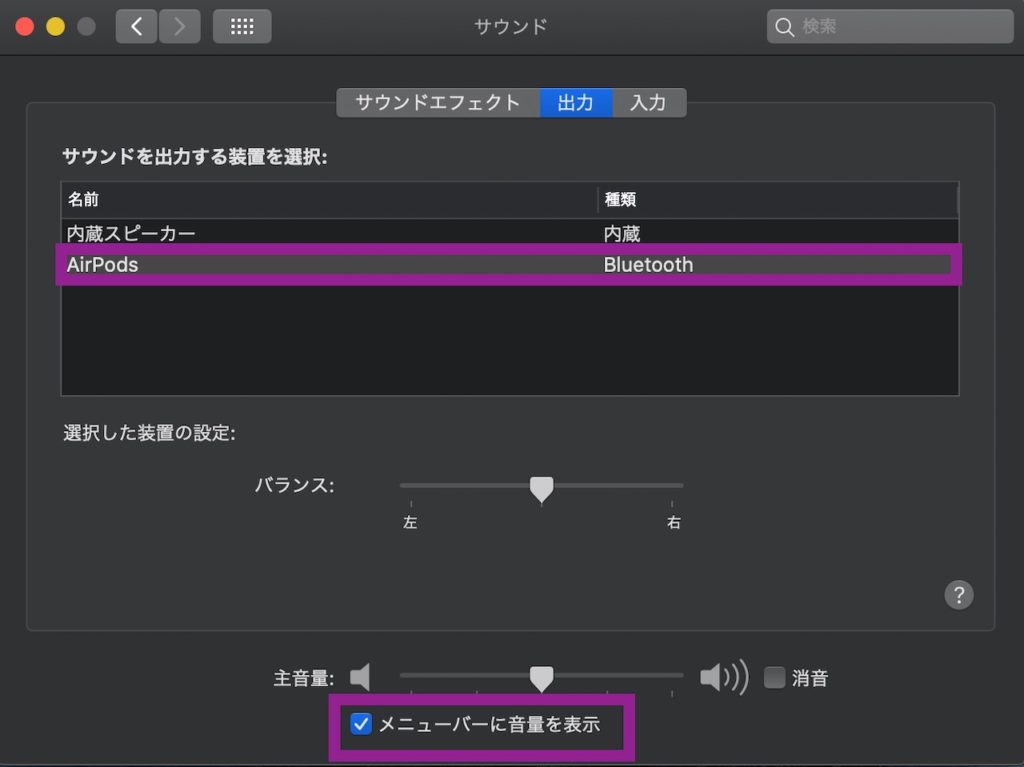Show all preferences grid button
Viewport: 1024px width, 767px height.
tap(242, 27)
